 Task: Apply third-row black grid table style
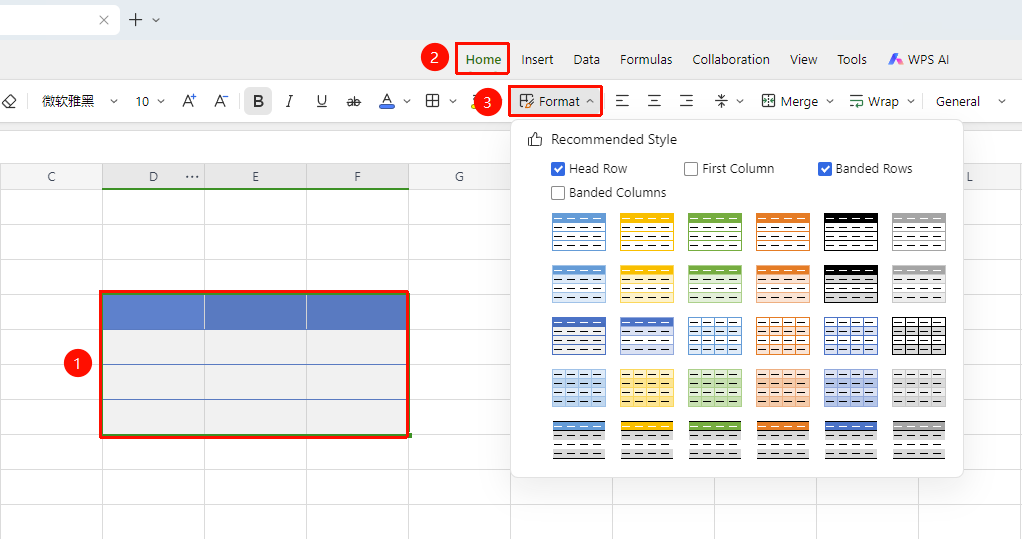(x=919, y=336)
